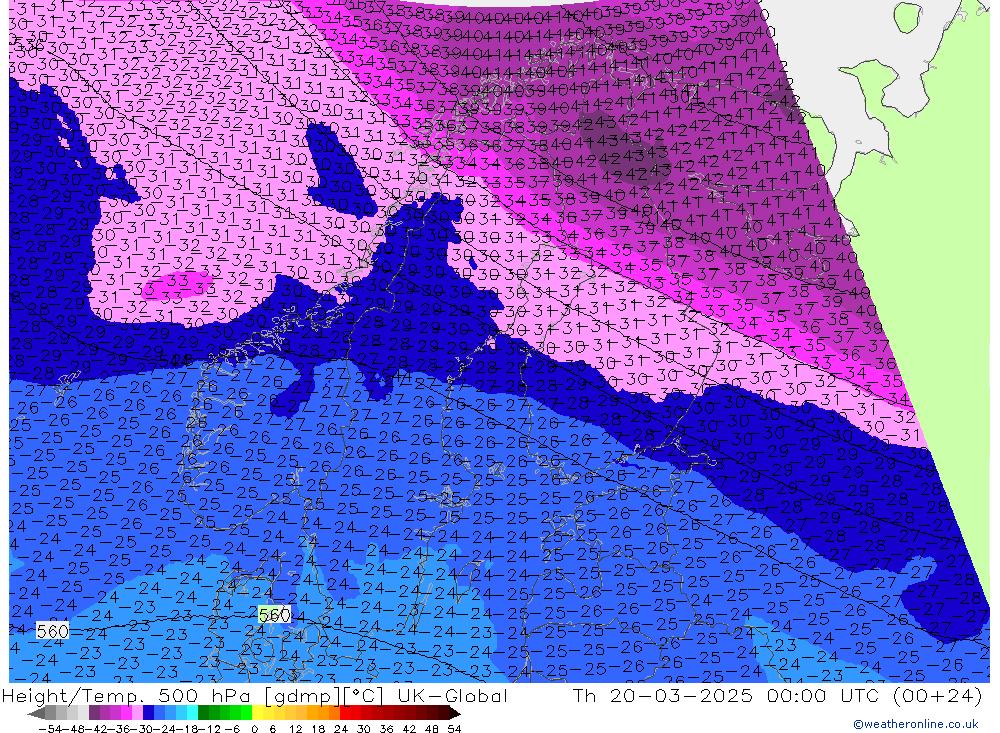
Task: Select the UK-Global model label
Action: point(452,695)
